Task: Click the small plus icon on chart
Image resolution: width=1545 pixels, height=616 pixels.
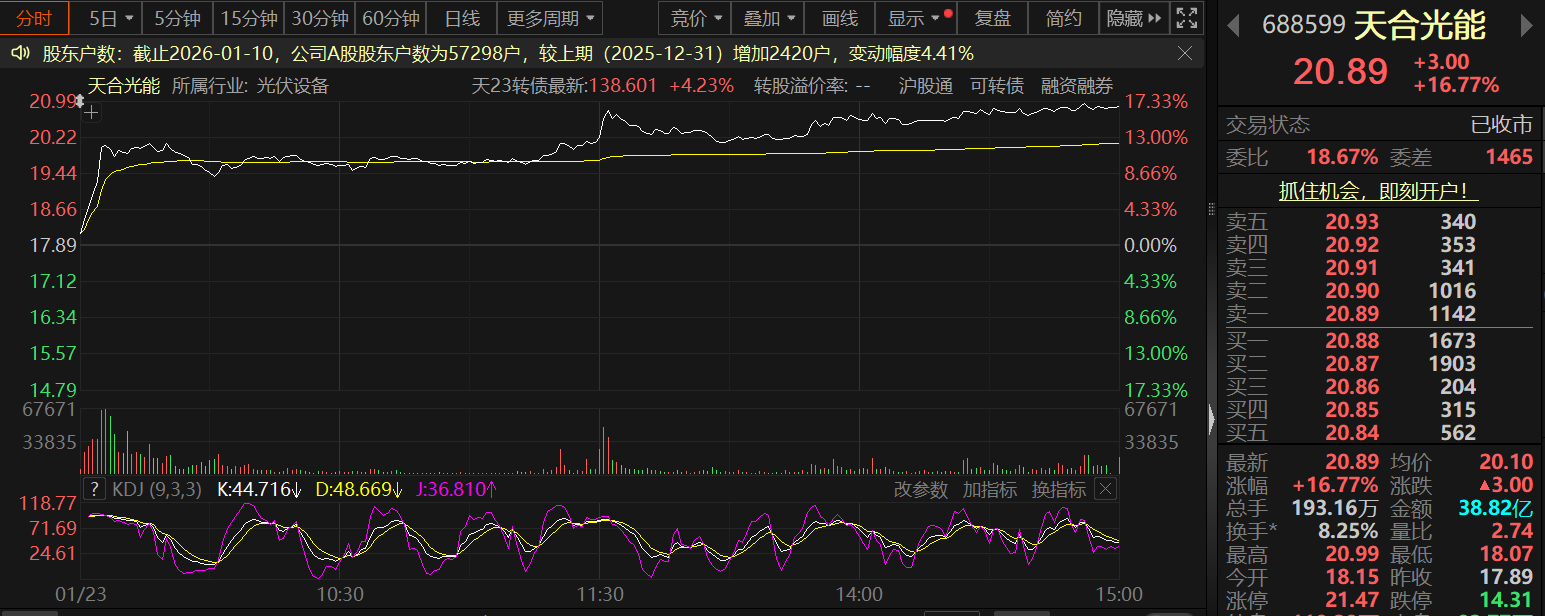Action: click(x=92, y=113)
